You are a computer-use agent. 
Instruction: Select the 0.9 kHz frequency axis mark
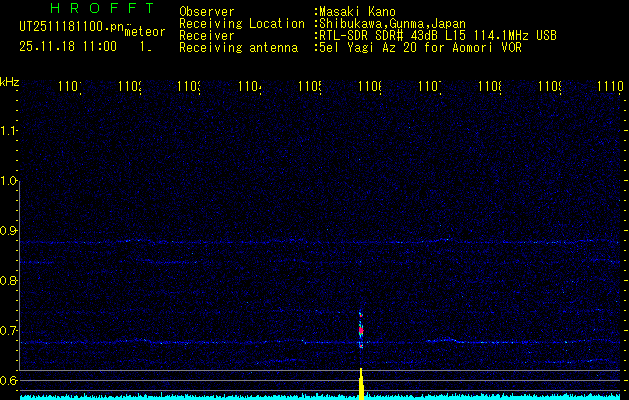(9, 231)
